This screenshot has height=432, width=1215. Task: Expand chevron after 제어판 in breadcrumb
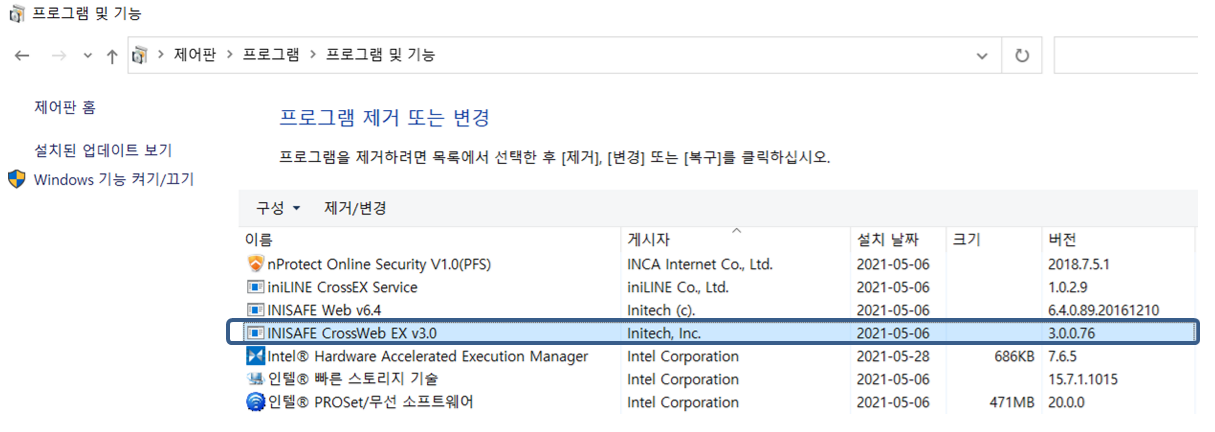pyautogui.click(x=230, y=55)
